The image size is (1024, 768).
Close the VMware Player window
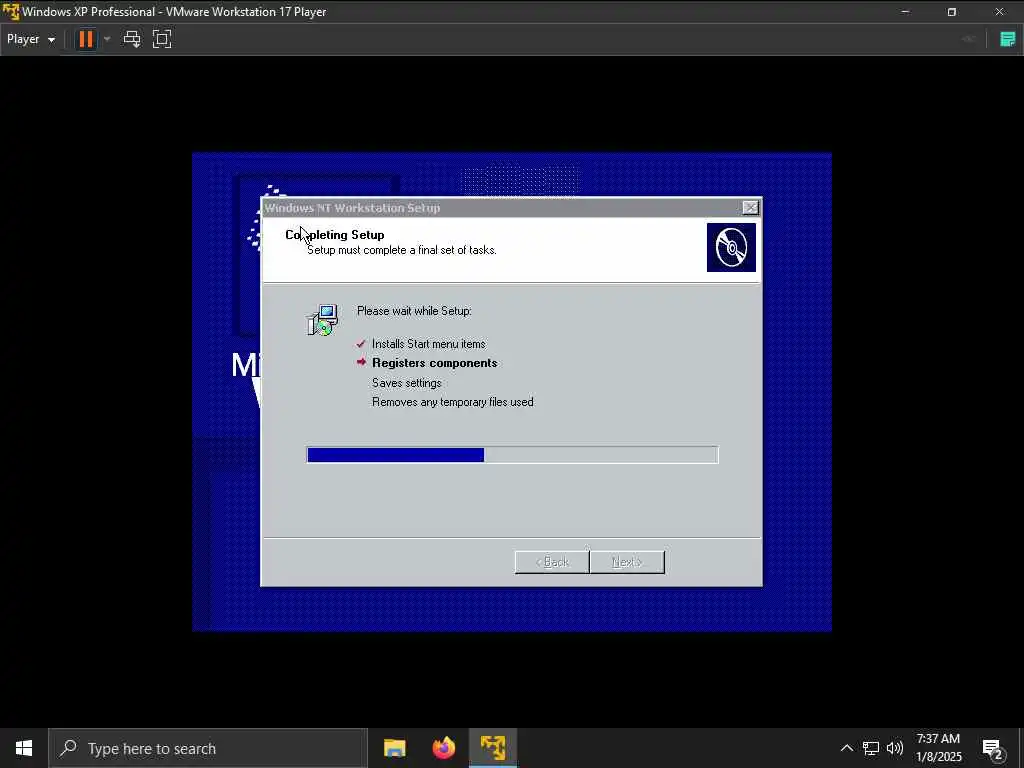[999, 12]
